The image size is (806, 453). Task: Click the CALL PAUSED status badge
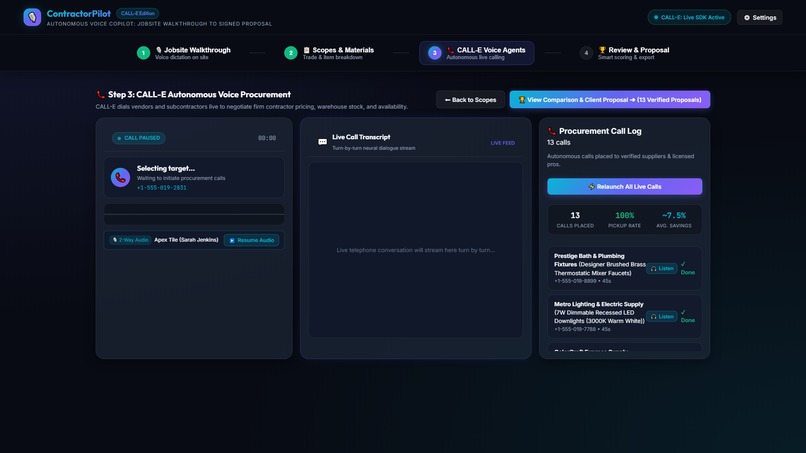coord(139,138)
